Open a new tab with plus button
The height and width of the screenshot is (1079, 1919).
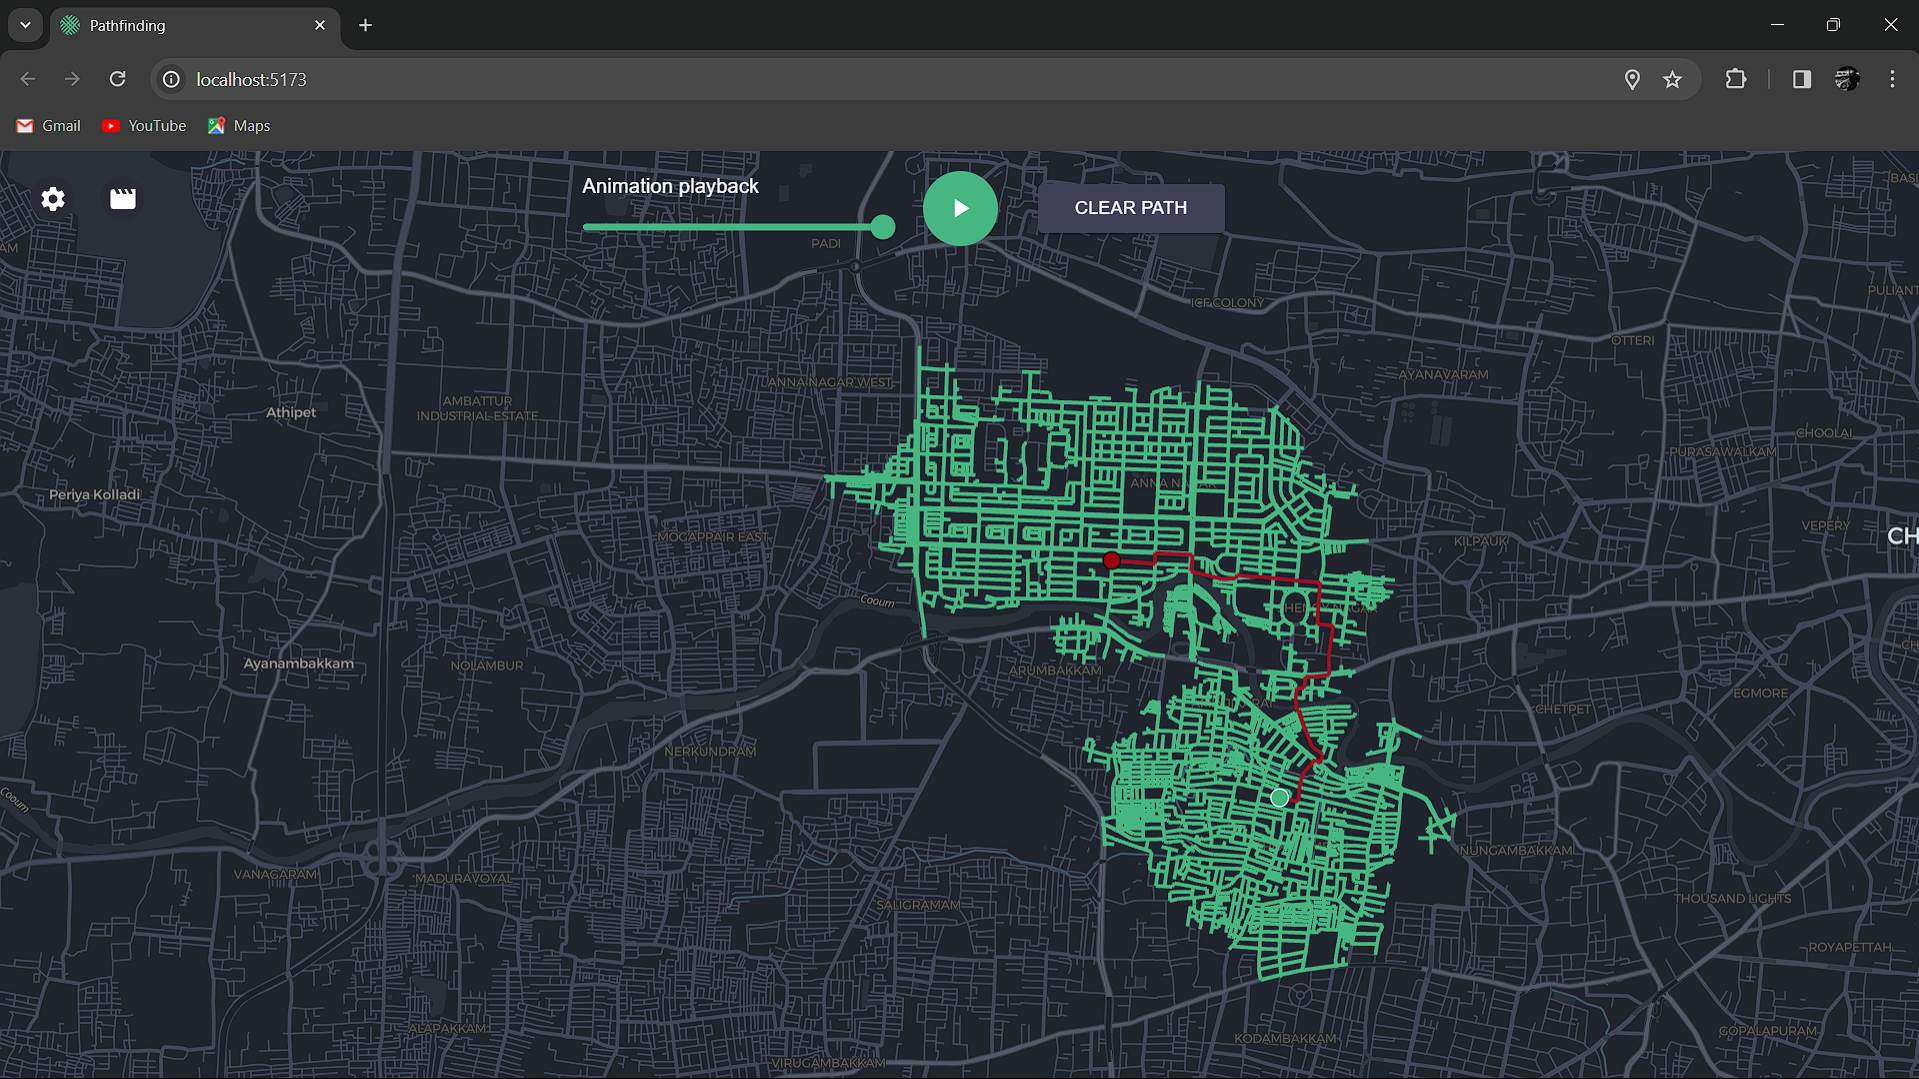[x=365, y=25]
